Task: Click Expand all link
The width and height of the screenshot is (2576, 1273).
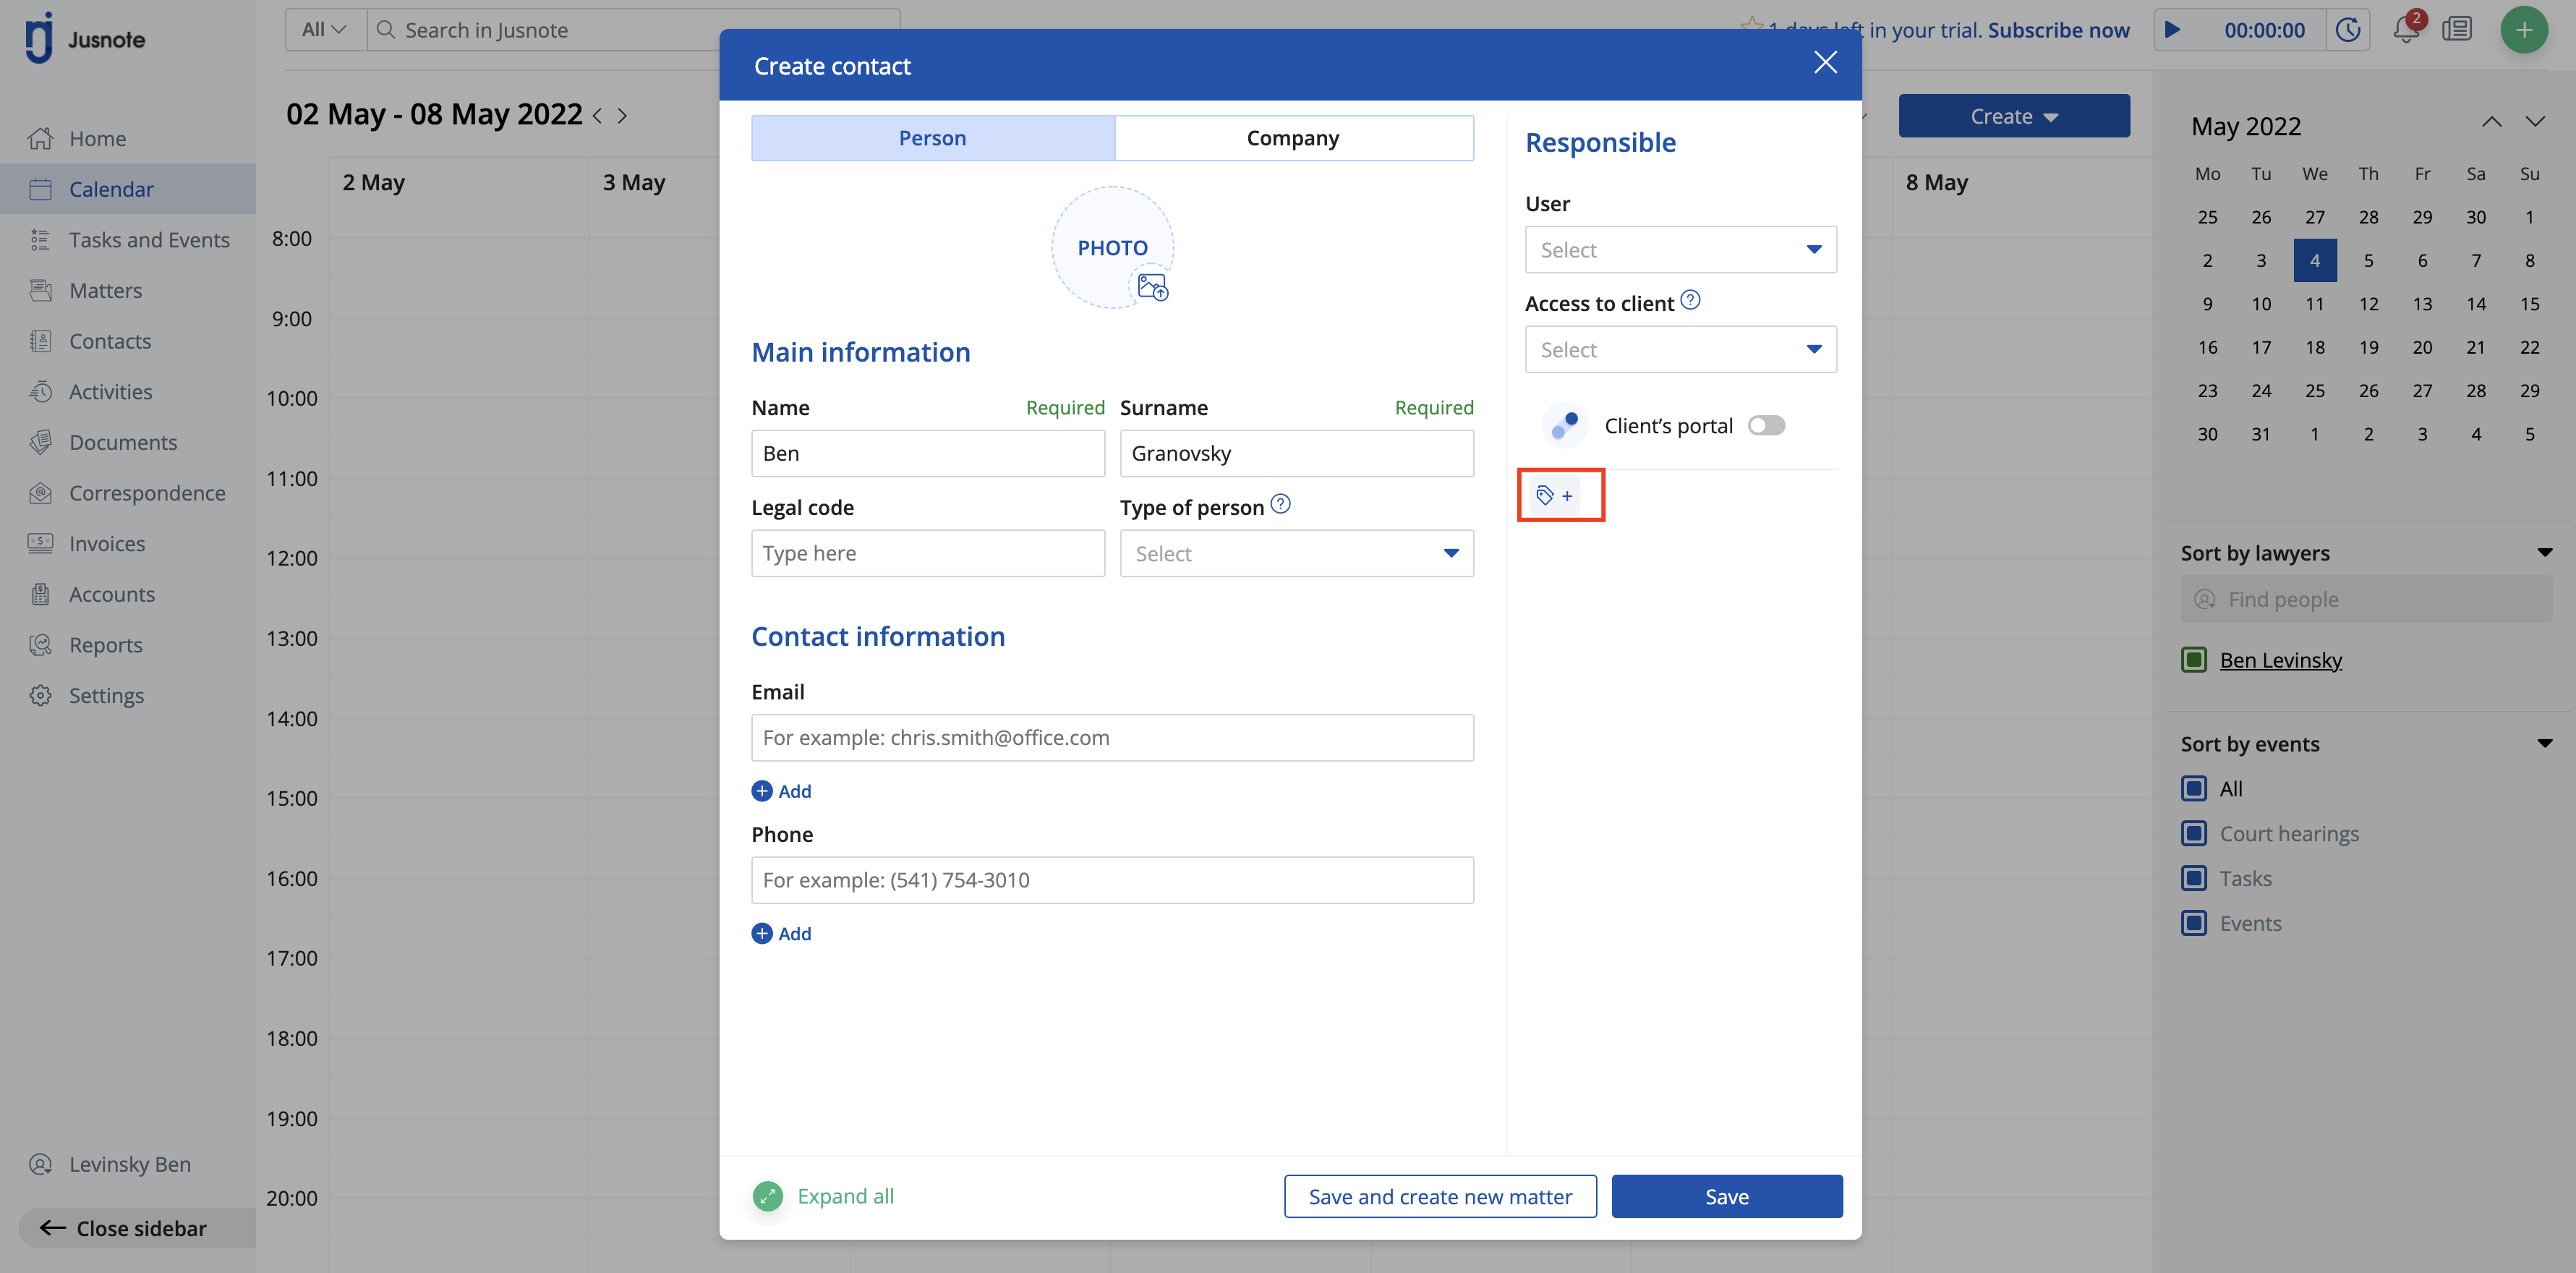Action: (845, 1196)
